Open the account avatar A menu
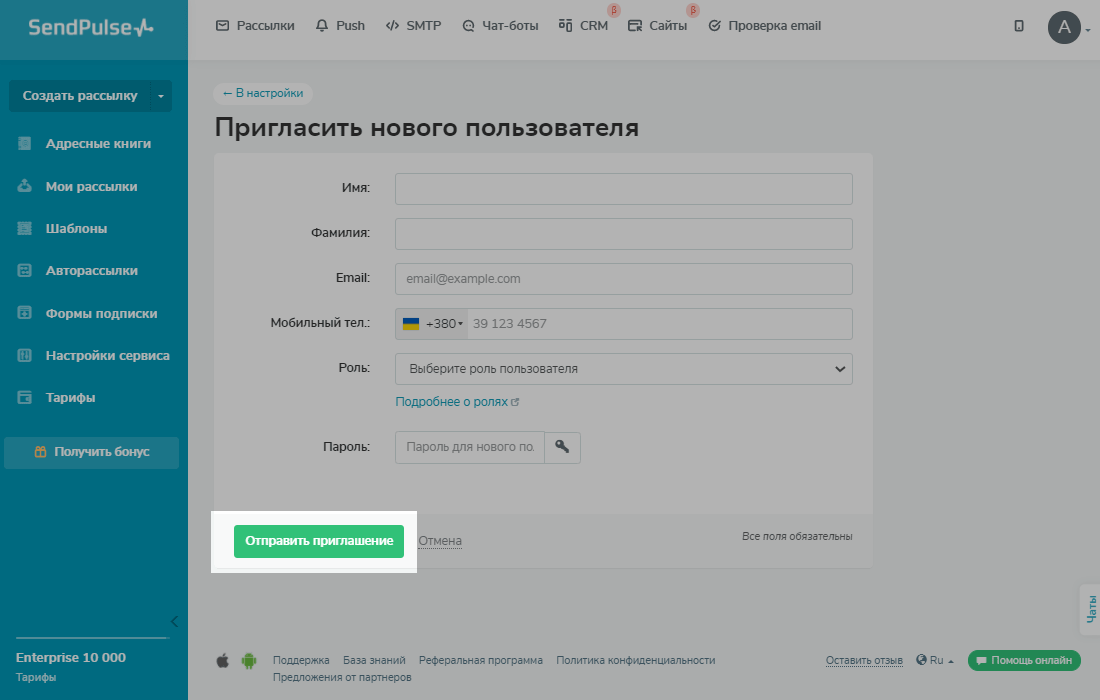The width and height of the screenshot is (1100, 700). (1064, 27)
